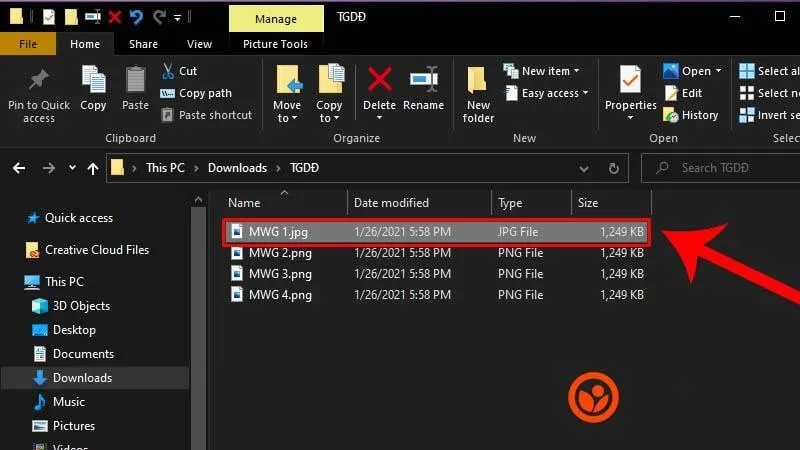Open 3D Objects folder in sidebar
The width and height of the screenshot is (800, 450).
[71, 306]
